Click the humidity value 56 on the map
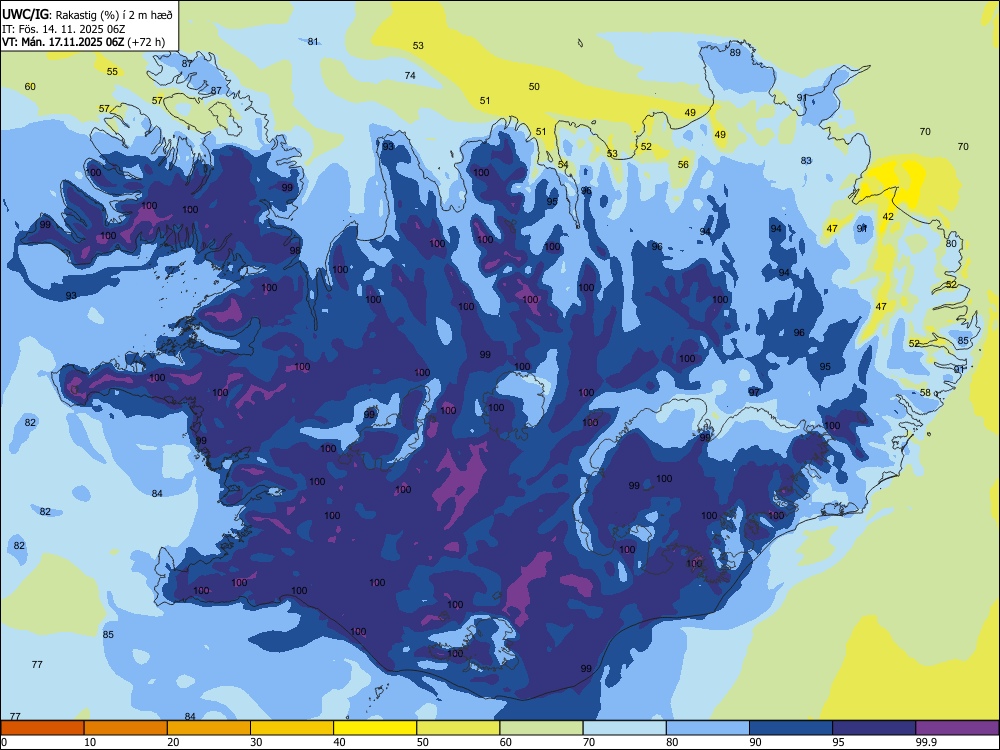The image size is (1000, 750). click(683, 164)
